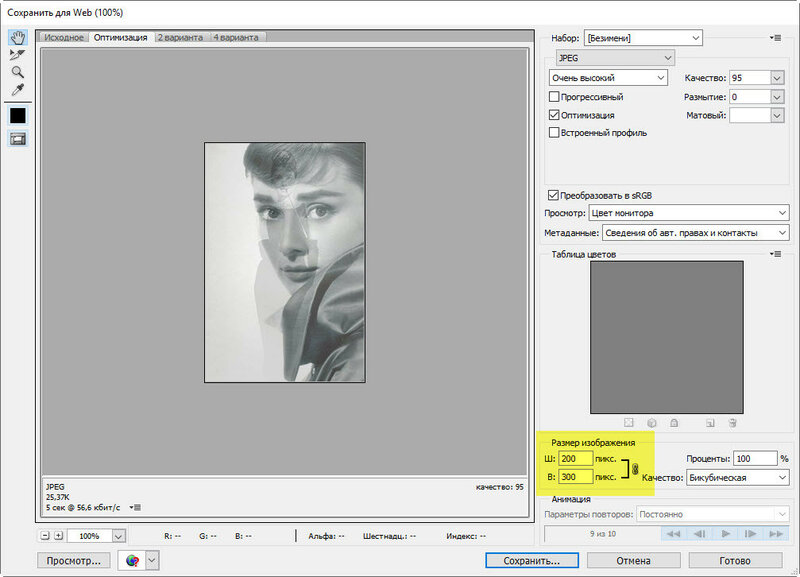Toggle slices visibility icon
The width and height of the screenshot is (800, 577).
pos(17,139)
